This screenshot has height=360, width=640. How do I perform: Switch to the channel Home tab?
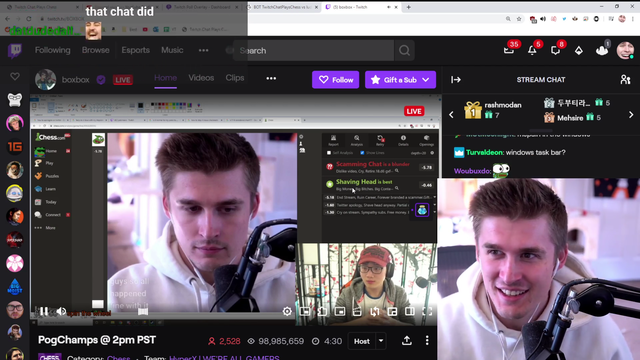click(165, 78)
